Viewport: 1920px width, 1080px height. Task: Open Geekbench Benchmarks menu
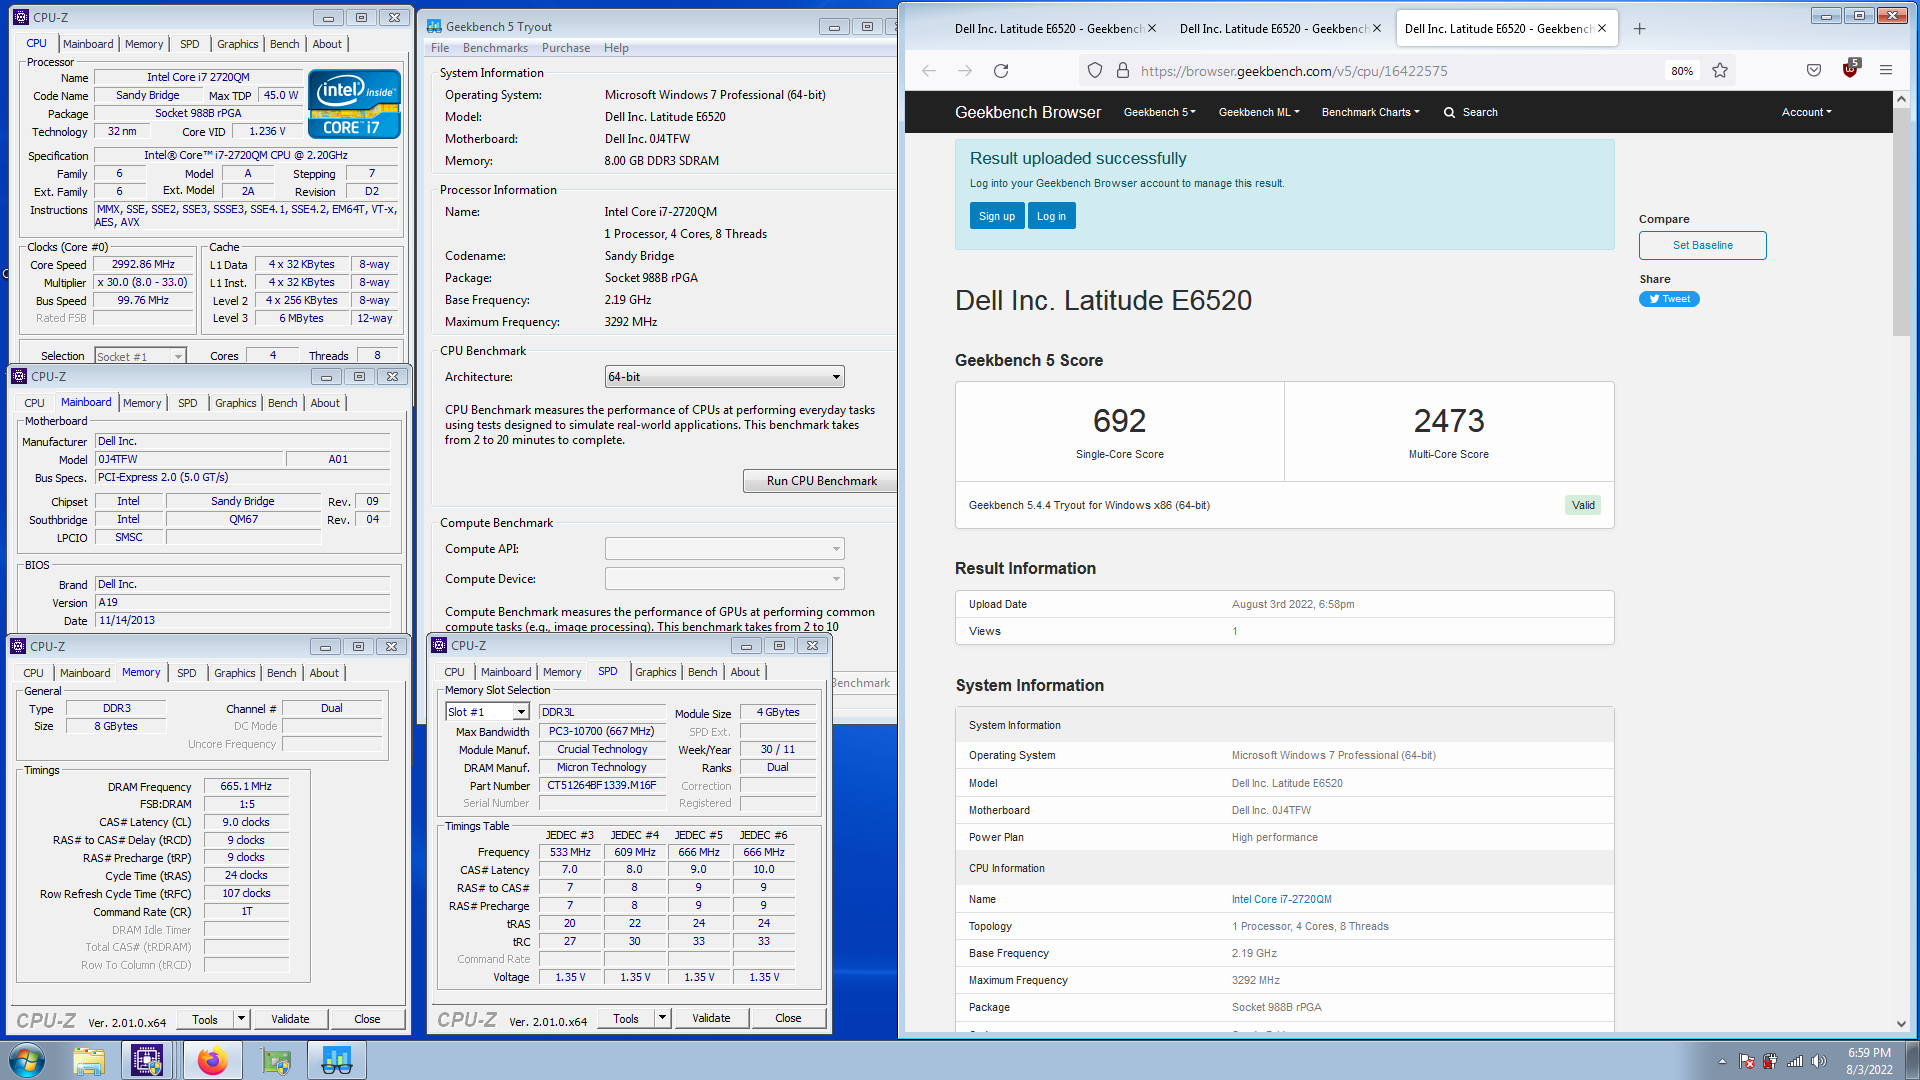tap(495, 48)
